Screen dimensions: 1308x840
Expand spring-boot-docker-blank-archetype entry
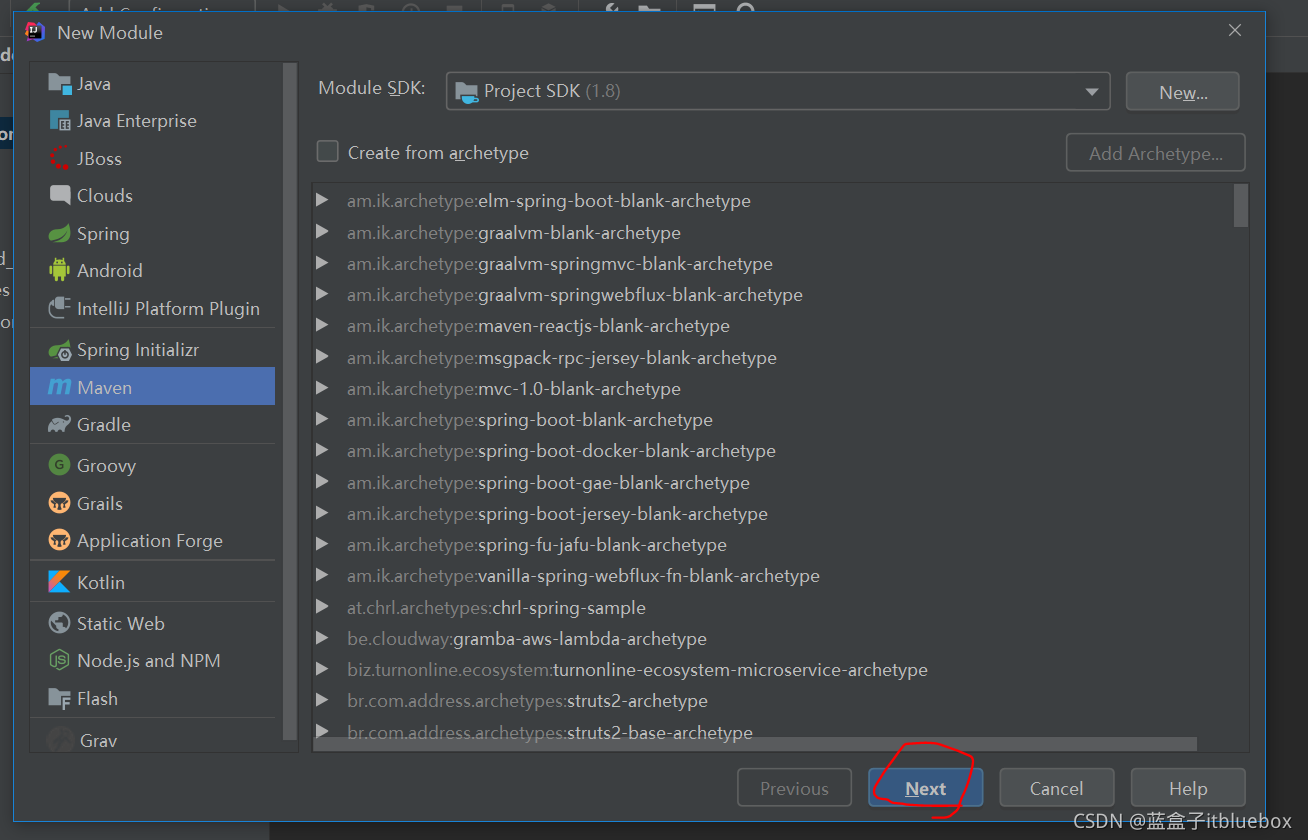[x=322, y=450]
